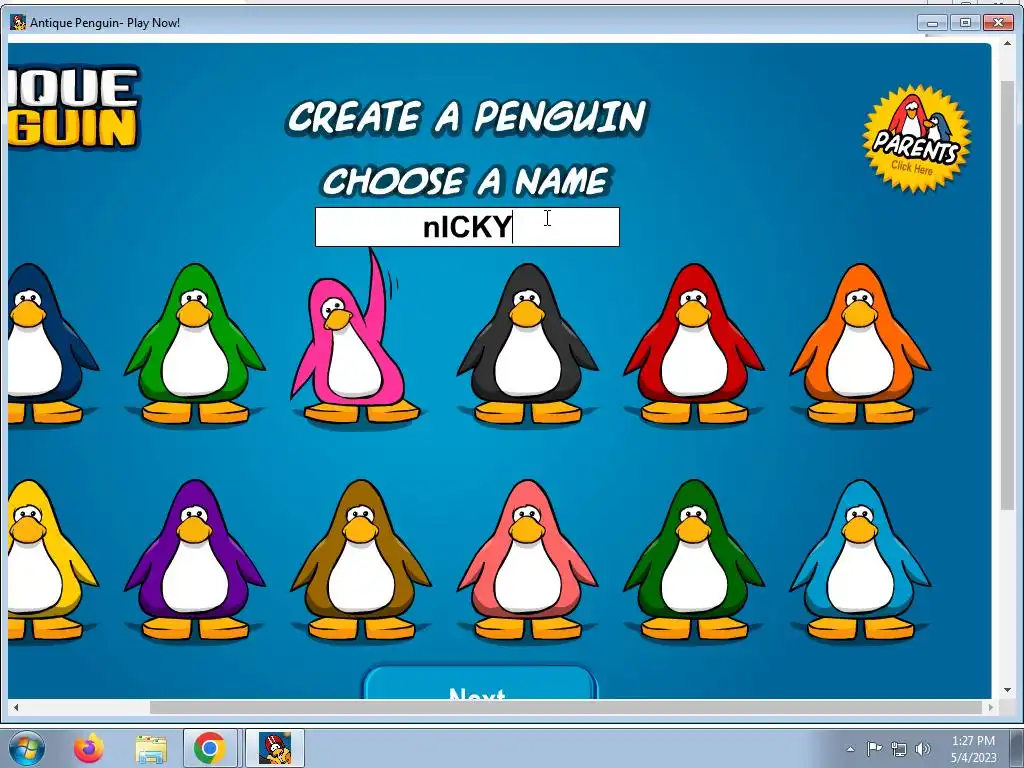Choose the purple penguin
This screenshot has height=768, width=1024.
[x=195, y=560]
